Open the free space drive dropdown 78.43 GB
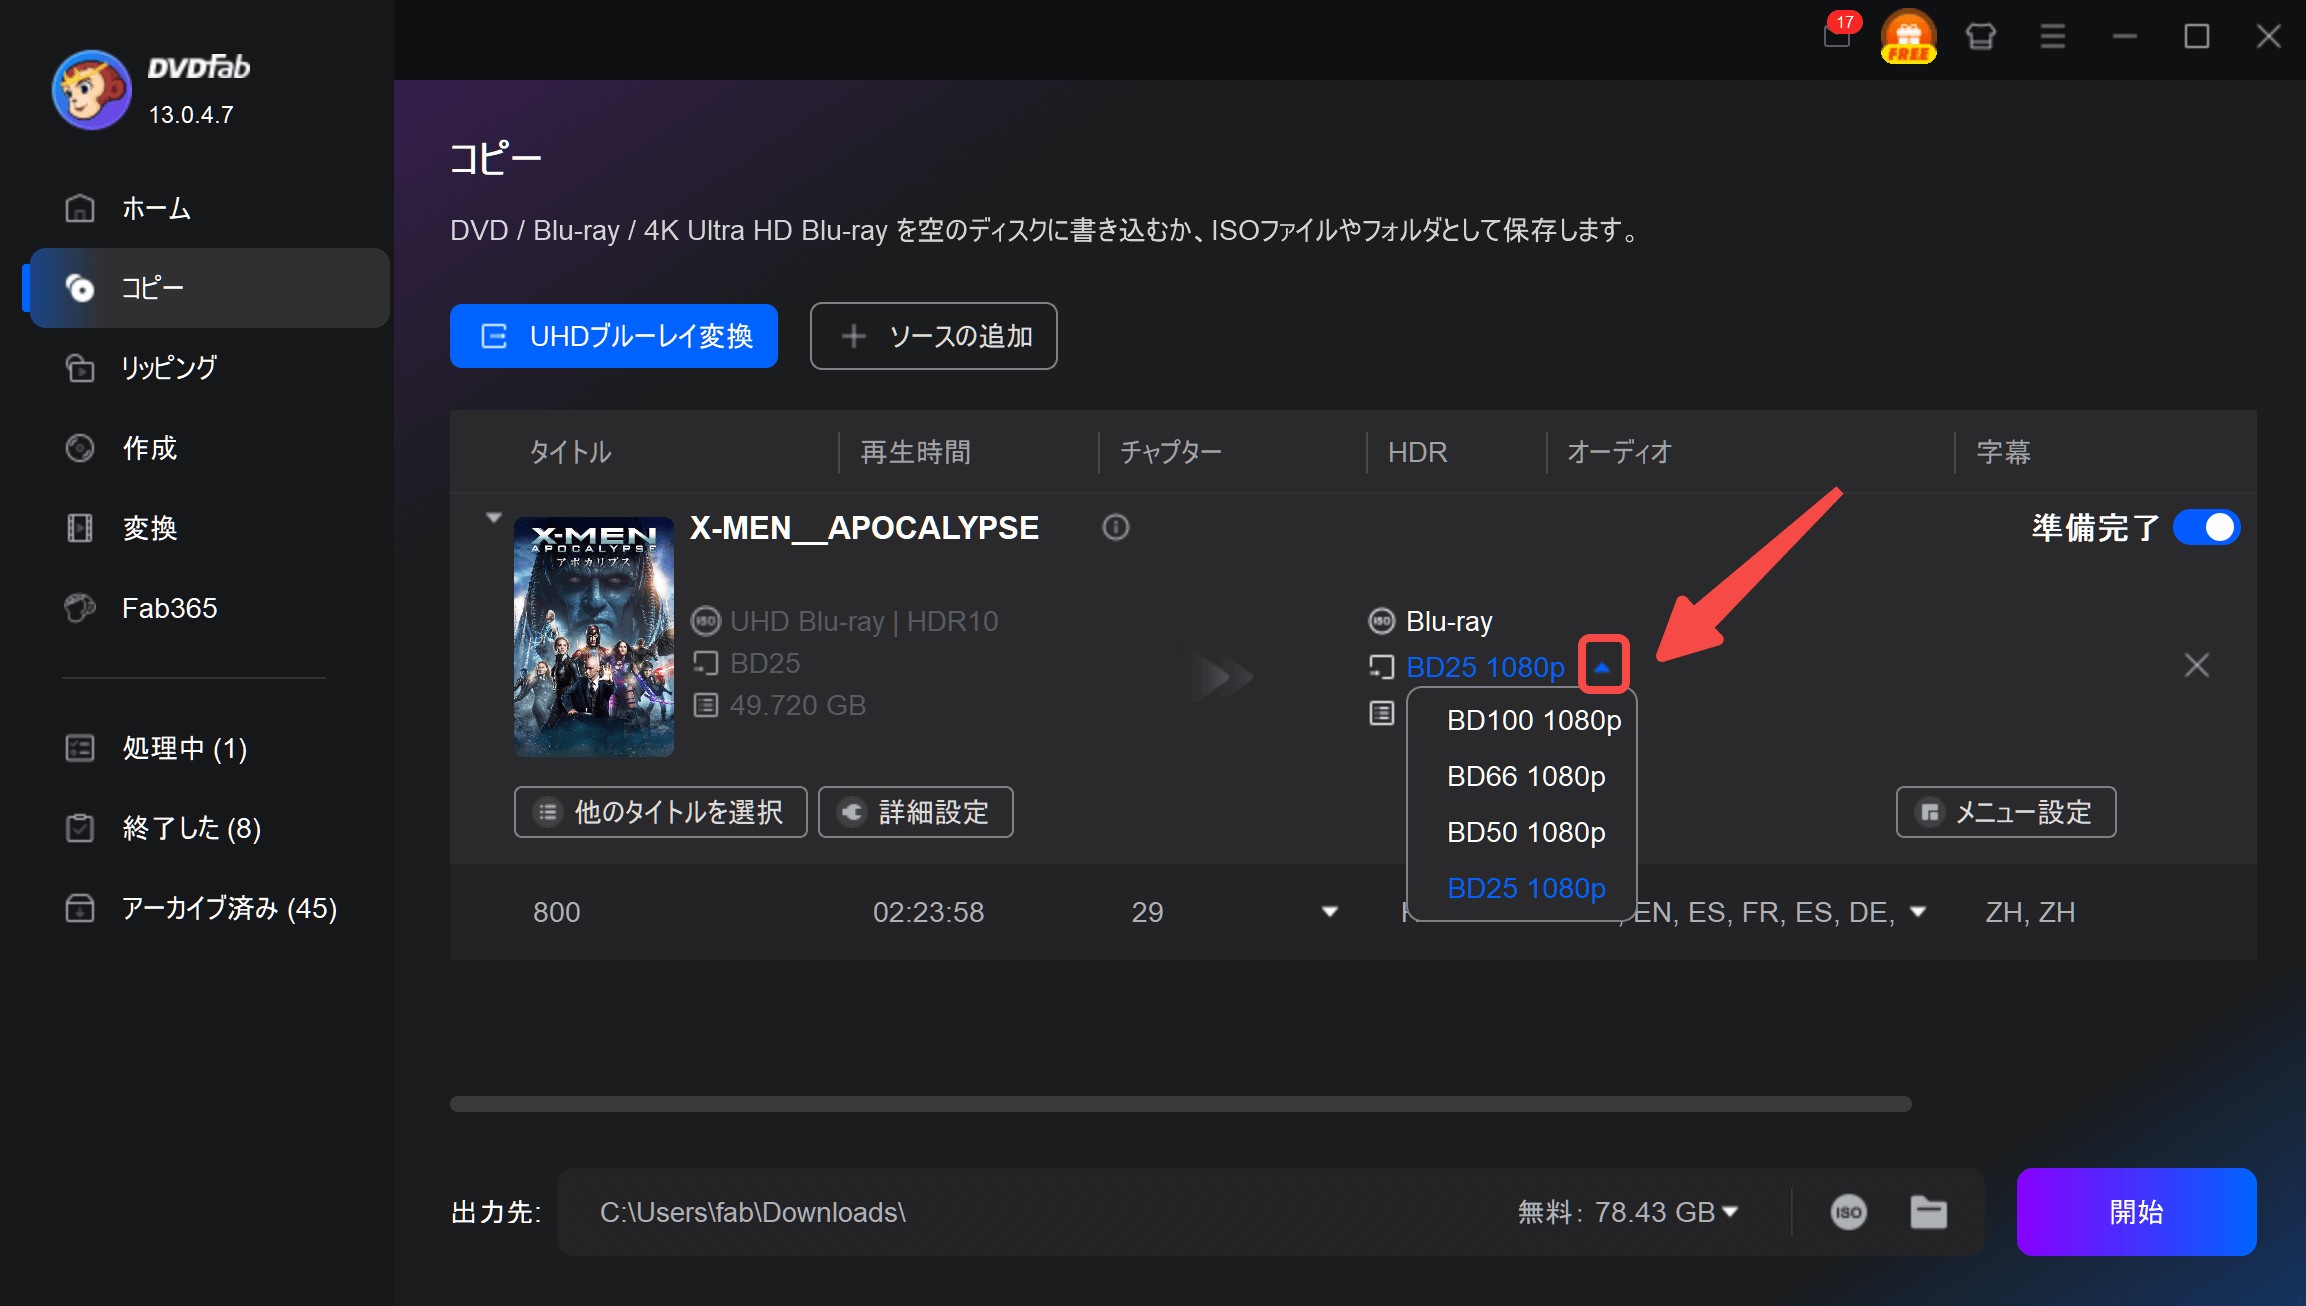The width and height of the screenshot is (2306, 1306). (1730, 1211)
